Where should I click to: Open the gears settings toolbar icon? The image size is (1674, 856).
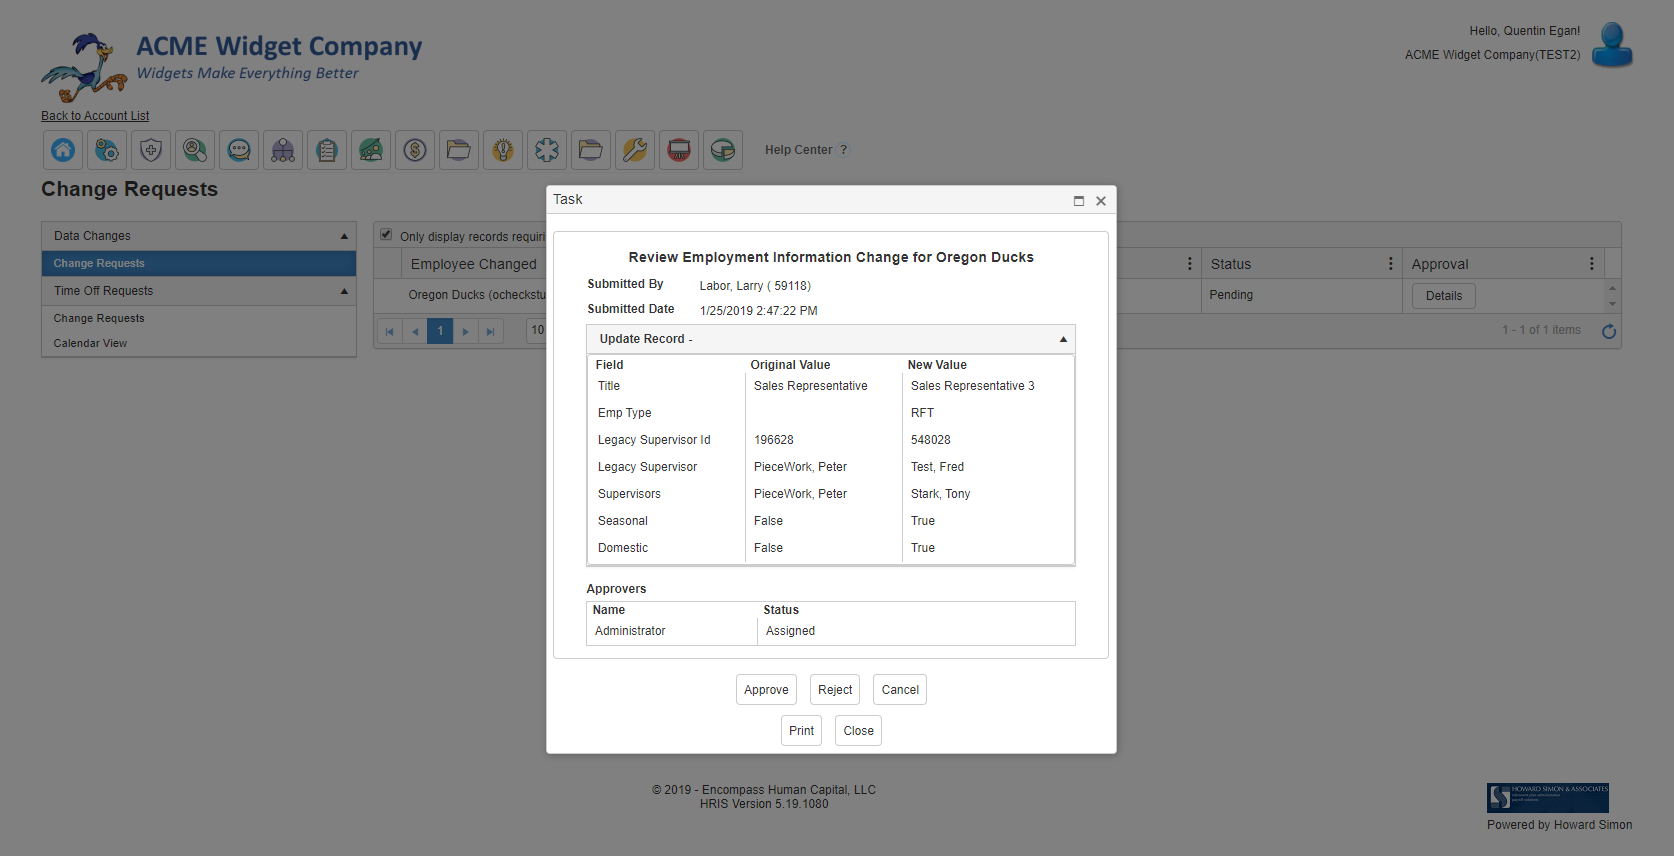point(107,150)
